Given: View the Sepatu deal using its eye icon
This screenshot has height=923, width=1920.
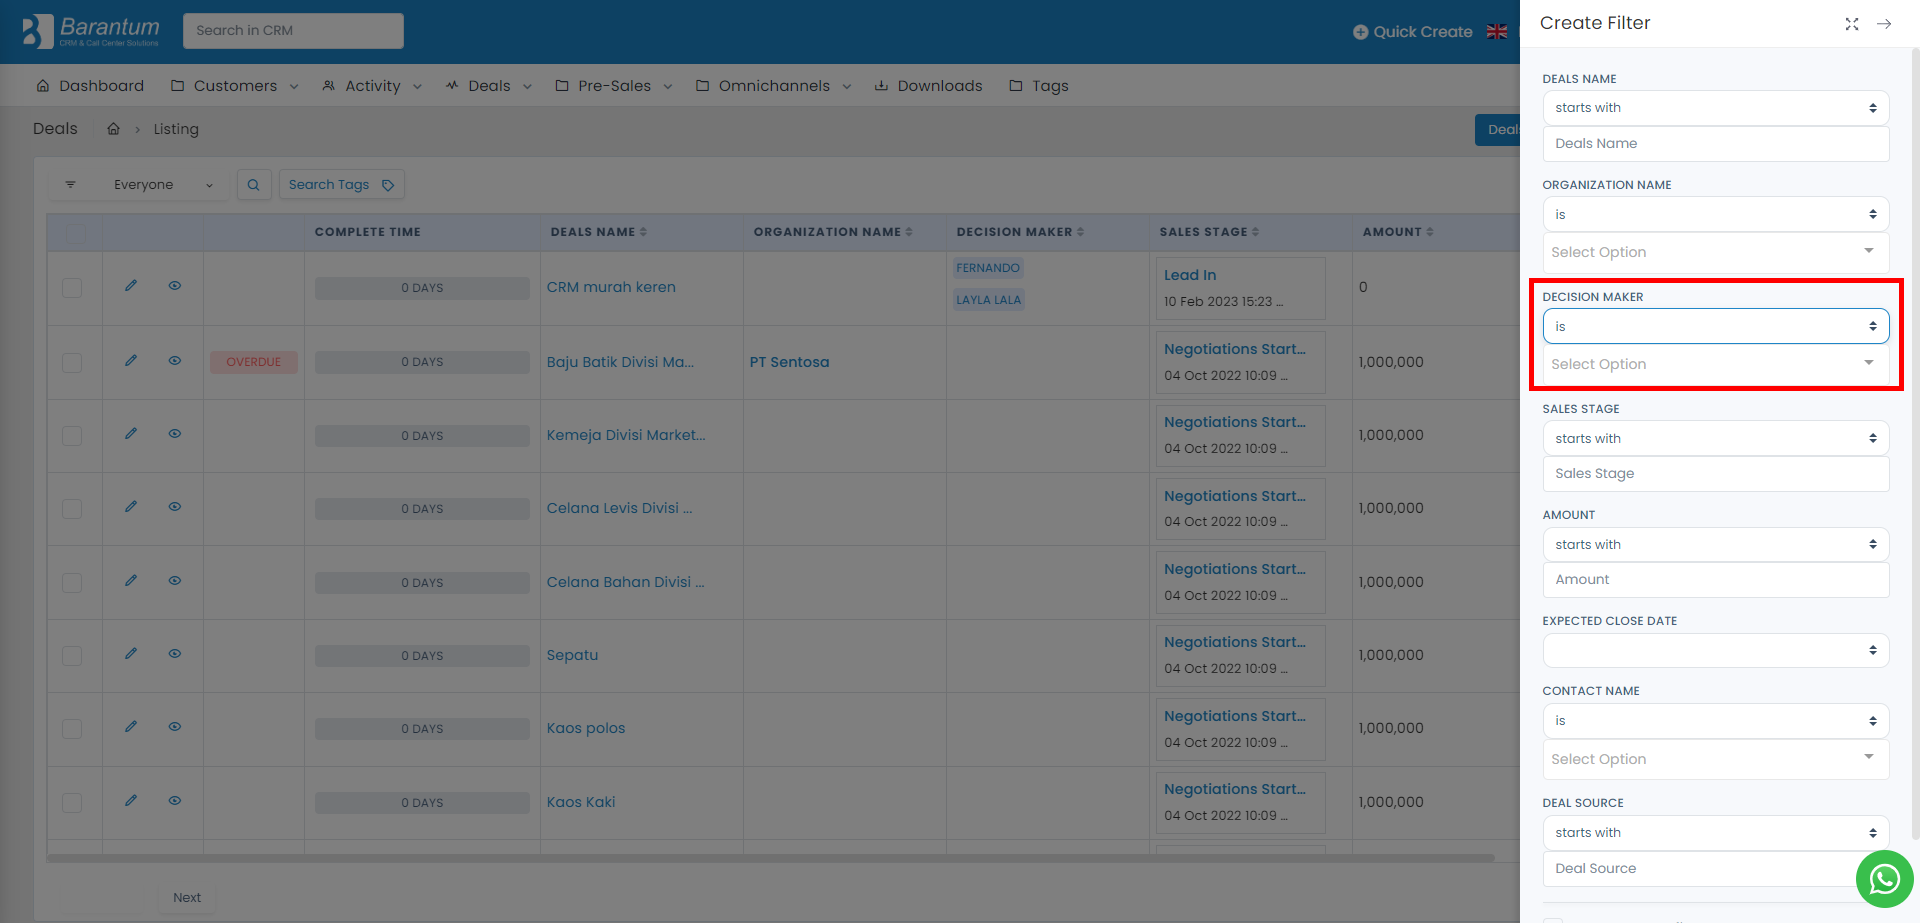Looking at the screenshot, I should point(175,654).
